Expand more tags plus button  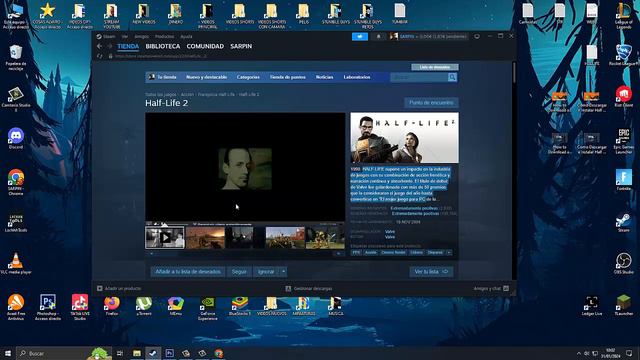(449, 253)
